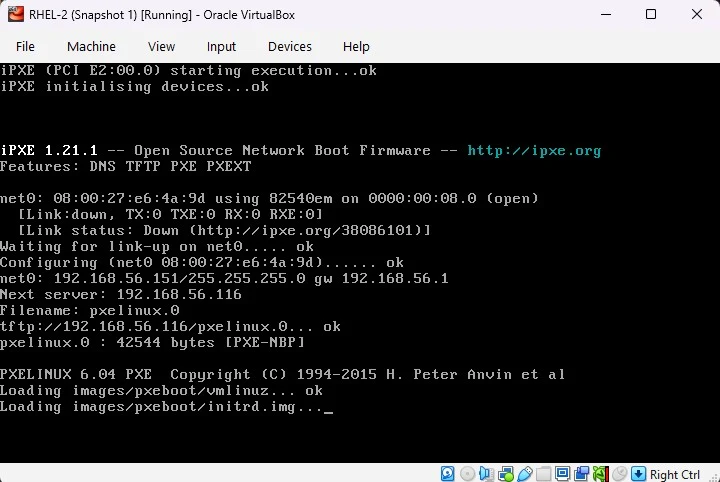Image resolution: width=720 pixels, height=482 pixels.
Task: Open the Input menu
Action: tap(221, 46)
